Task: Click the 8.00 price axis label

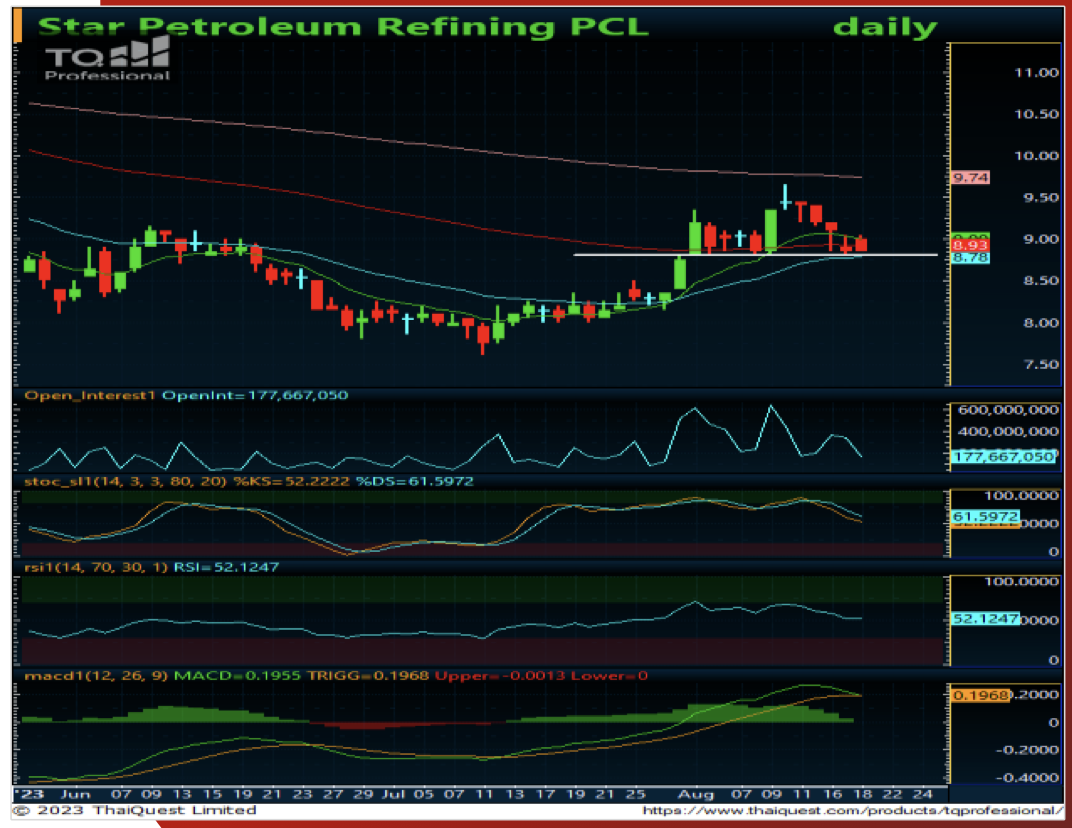Action: (x=1040, y=323)
